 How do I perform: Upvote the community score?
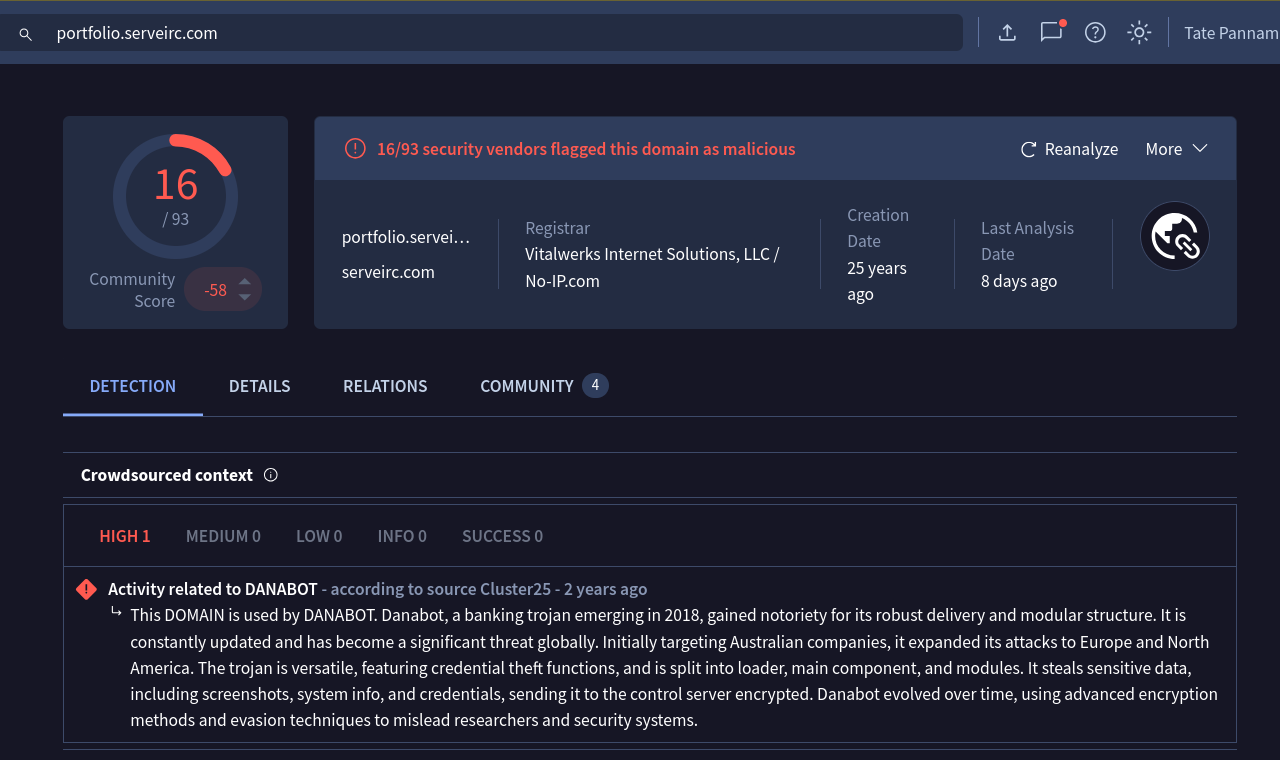click(x=244, y=281)
